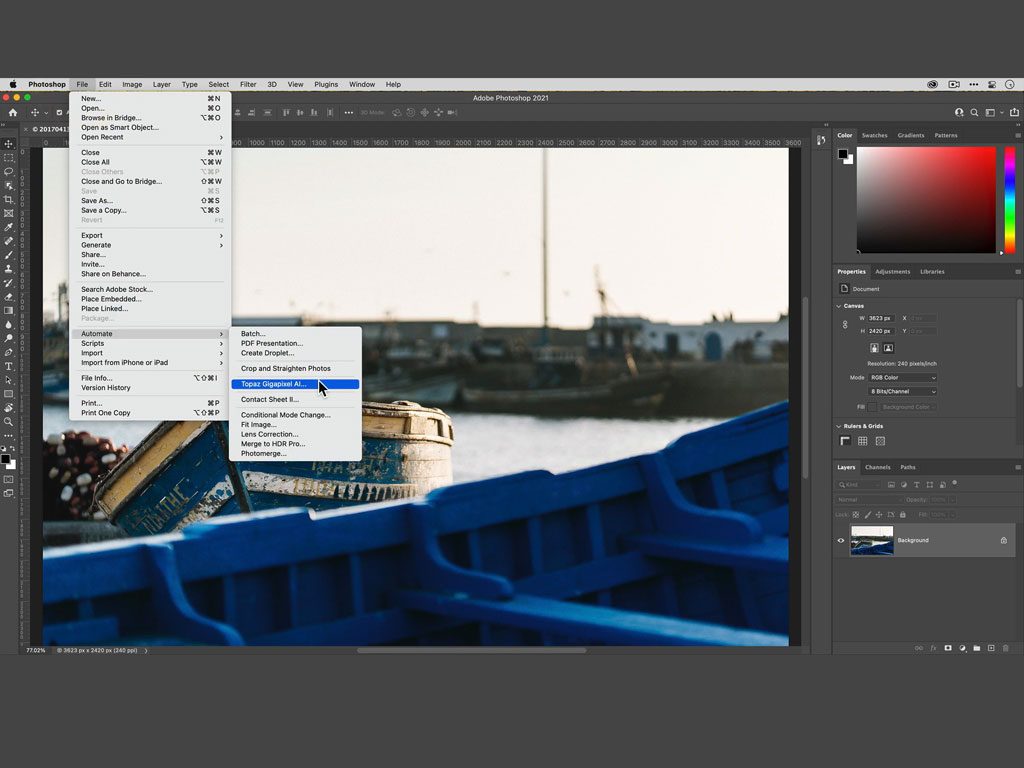Pick the Eyedropper tool

9,227
